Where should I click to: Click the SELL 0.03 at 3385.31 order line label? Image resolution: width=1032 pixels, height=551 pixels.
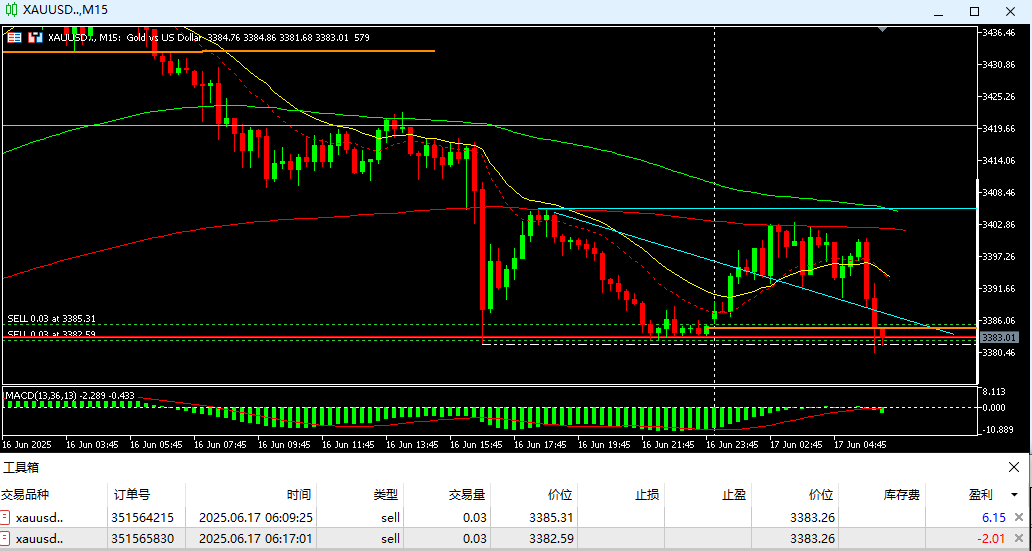(51, 319)
